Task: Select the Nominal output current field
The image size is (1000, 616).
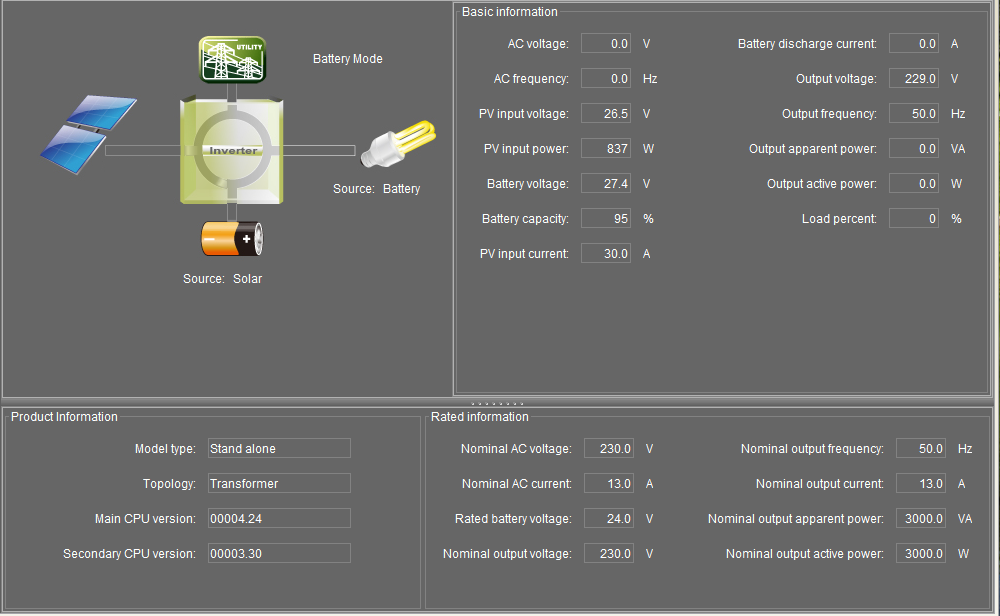Action: (920, 483)
